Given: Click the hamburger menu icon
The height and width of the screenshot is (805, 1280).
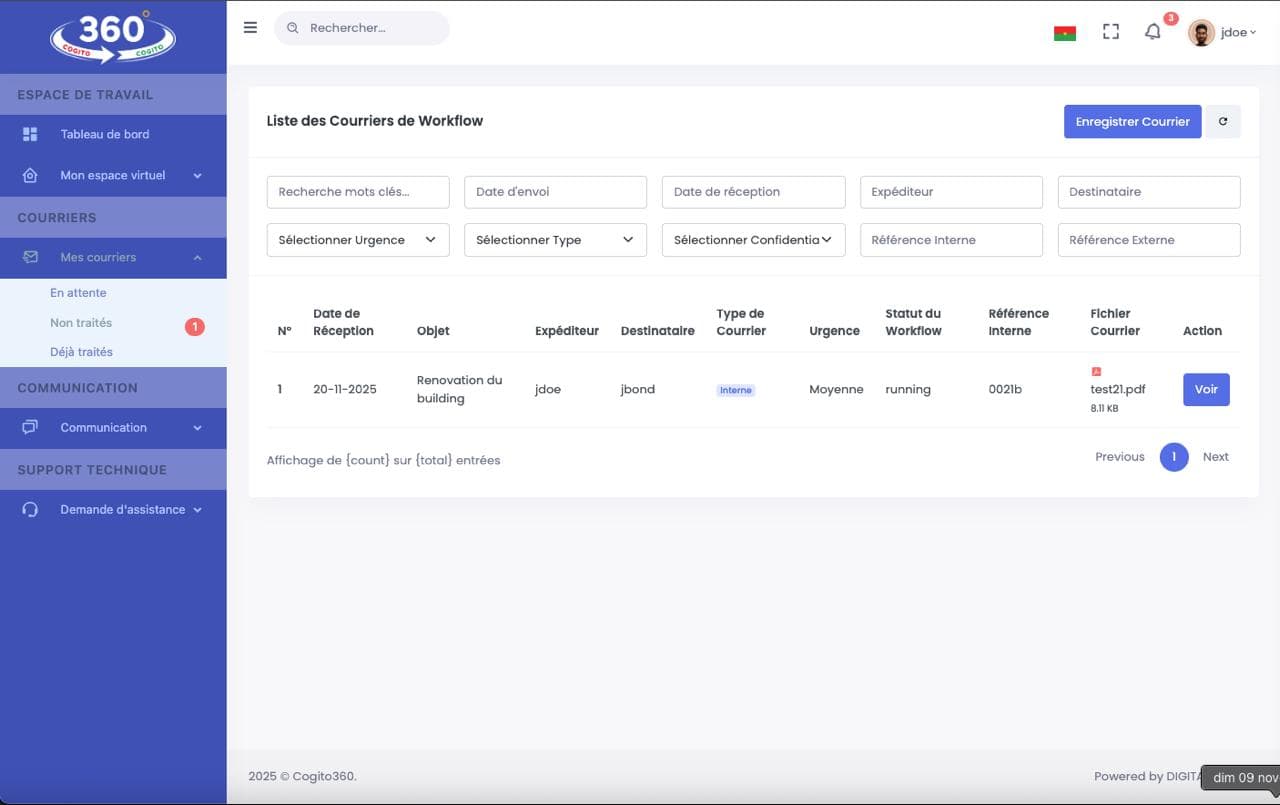Looking at the screenshot, I should 250,28.
